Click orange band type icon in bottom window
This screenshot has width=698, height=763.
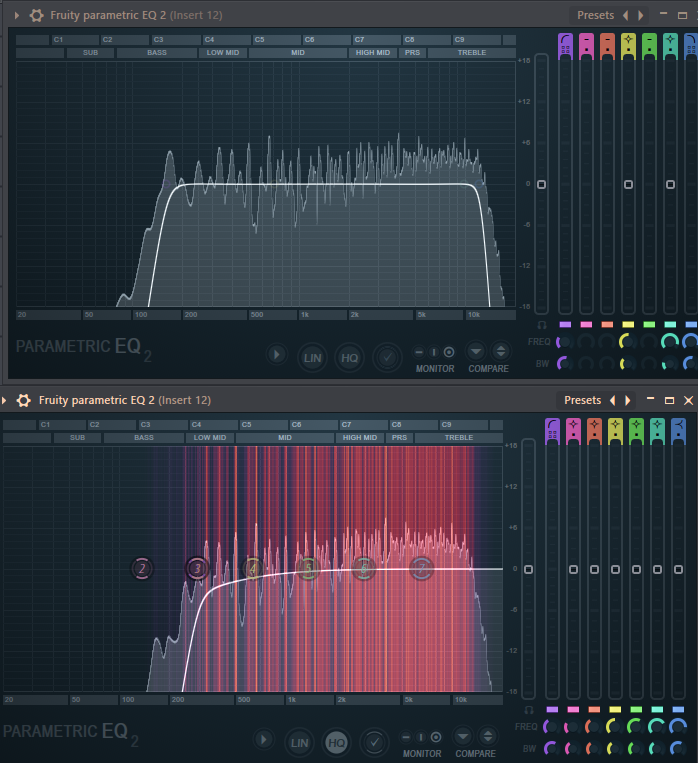(594, 431)
